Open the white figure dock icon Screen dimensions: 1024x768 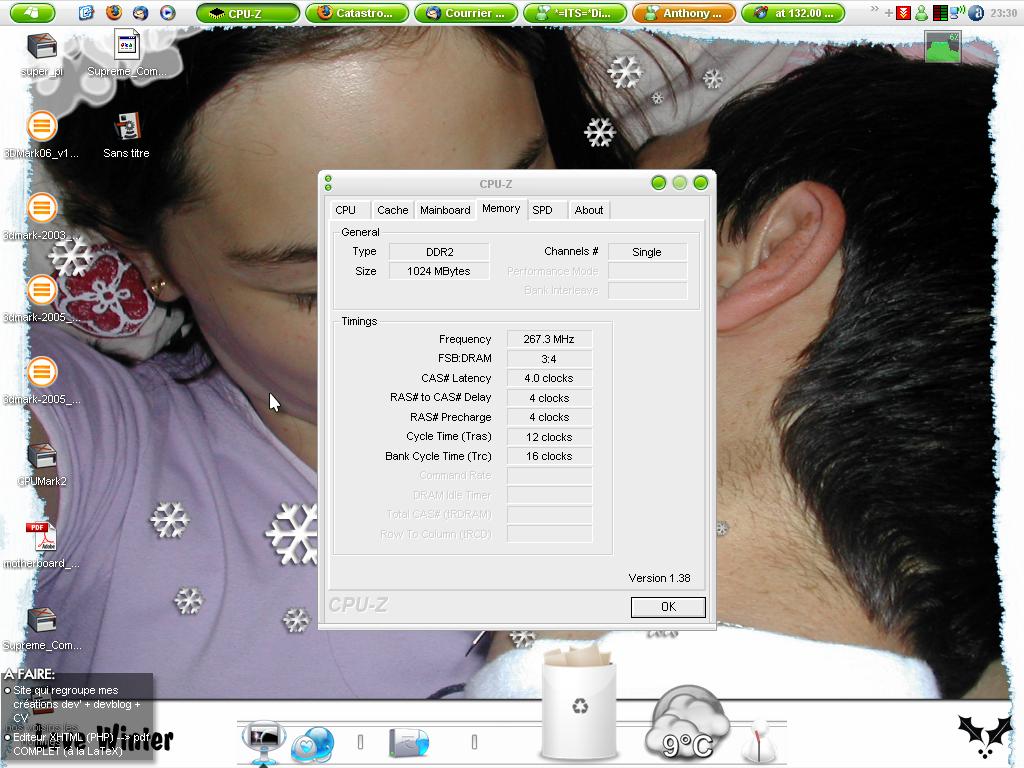[760, 741]
